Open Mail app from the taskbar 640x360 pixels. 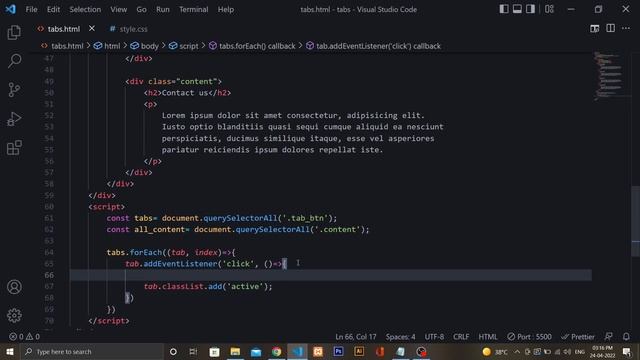point(256,351)
